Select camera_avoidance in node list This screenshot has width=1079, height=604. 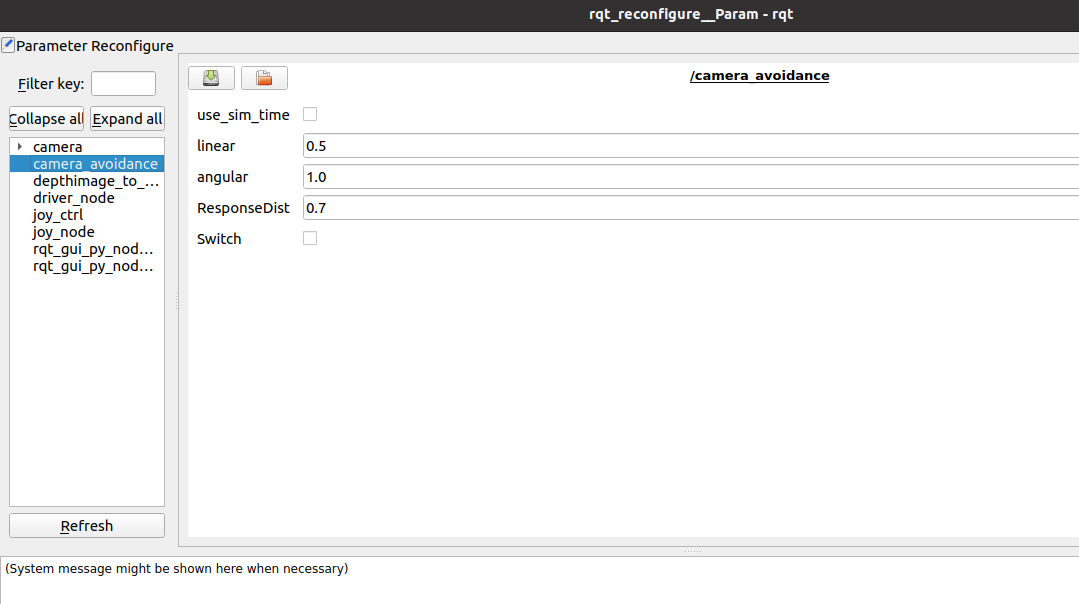tap(87, 164)
